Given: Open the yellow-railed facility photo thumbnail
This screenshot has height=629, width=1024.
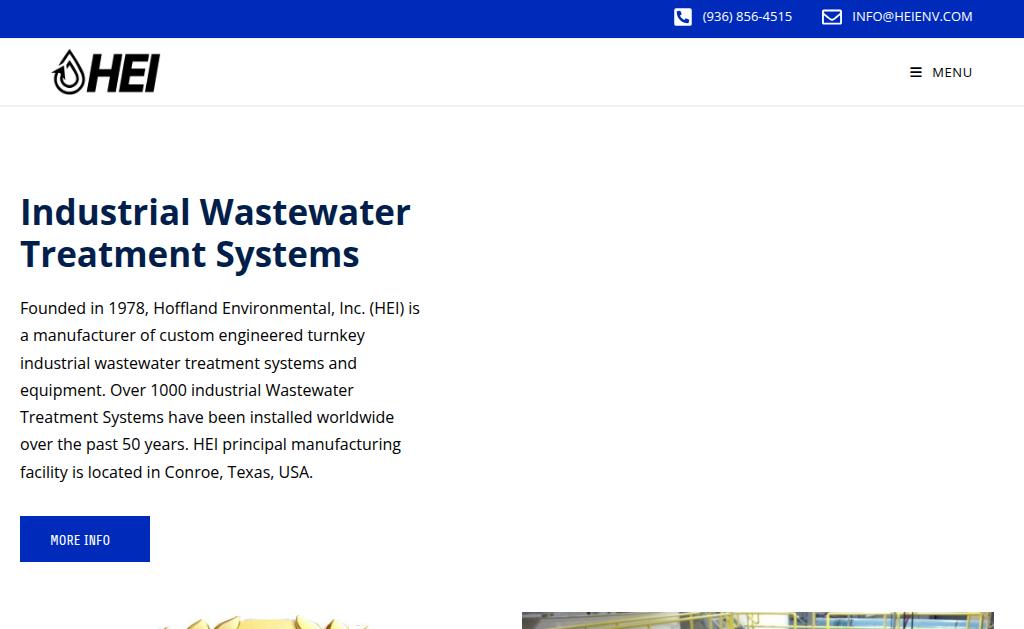Looking at the screenshot, I should click(x=758, y=621).
